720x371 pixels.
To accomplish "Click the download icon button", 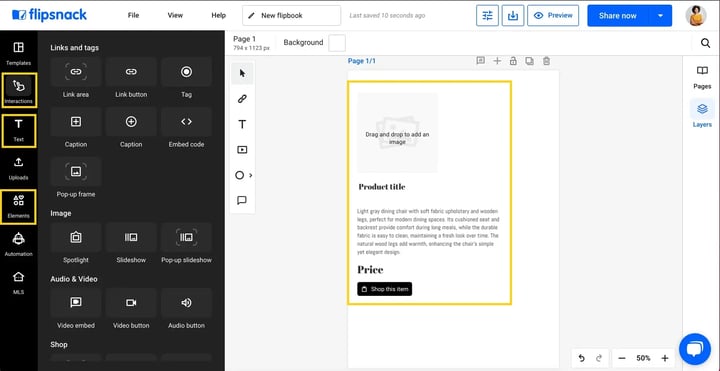I will point(513,16).
